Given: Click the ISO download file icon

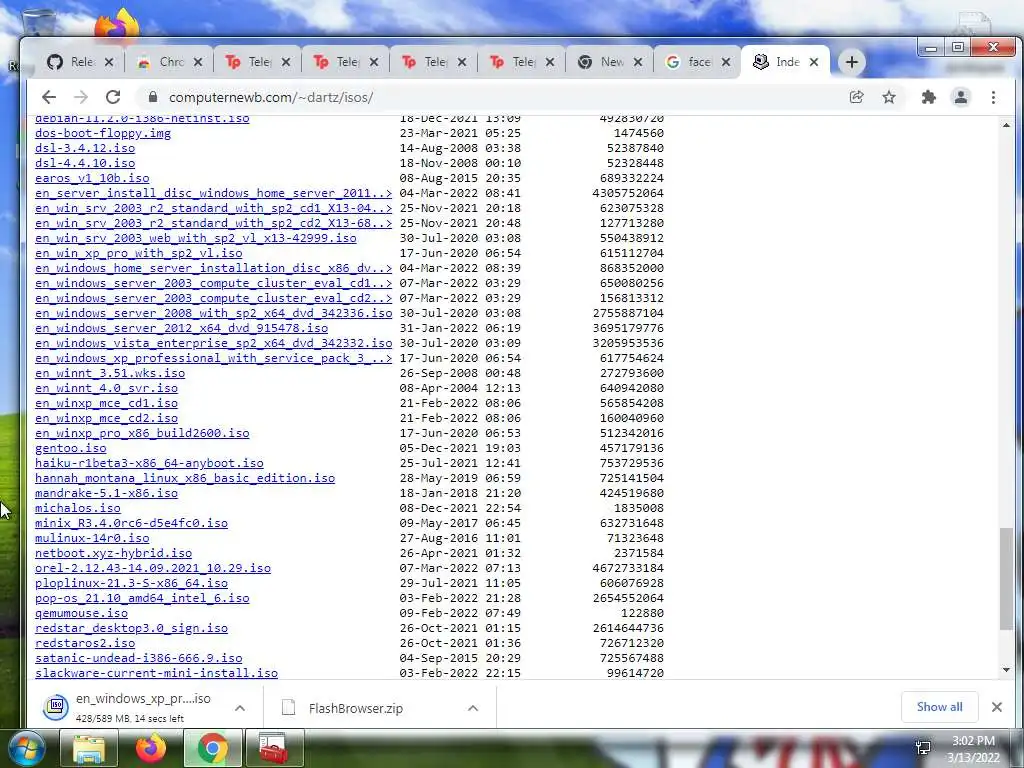Looking at the screenshot, I should [x=56, y=707].
